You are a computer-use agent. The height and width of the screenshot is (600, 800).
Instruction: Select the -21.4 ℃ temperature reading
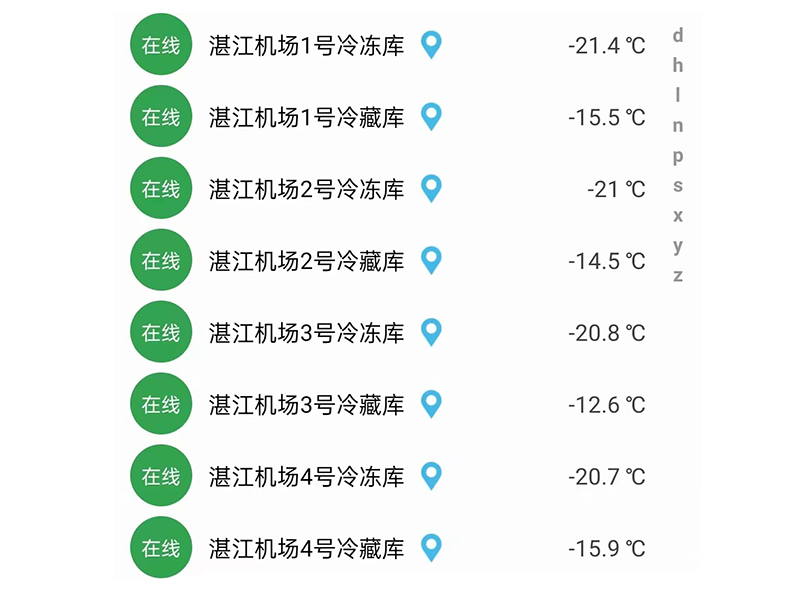607,46
